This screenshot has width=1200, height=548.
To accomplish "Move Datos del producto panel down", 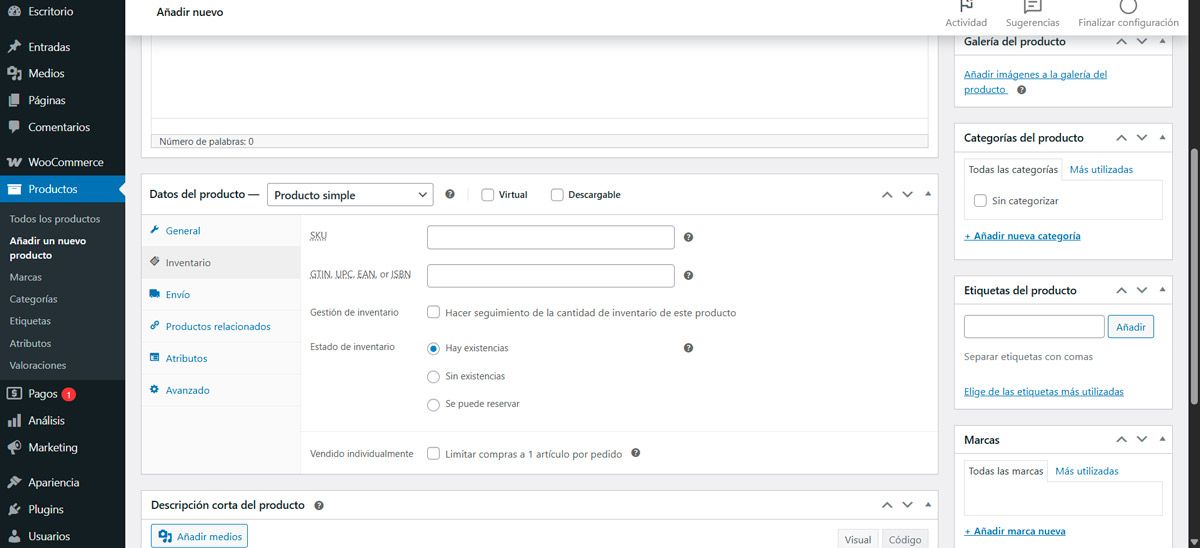I will tap(908, 194).
